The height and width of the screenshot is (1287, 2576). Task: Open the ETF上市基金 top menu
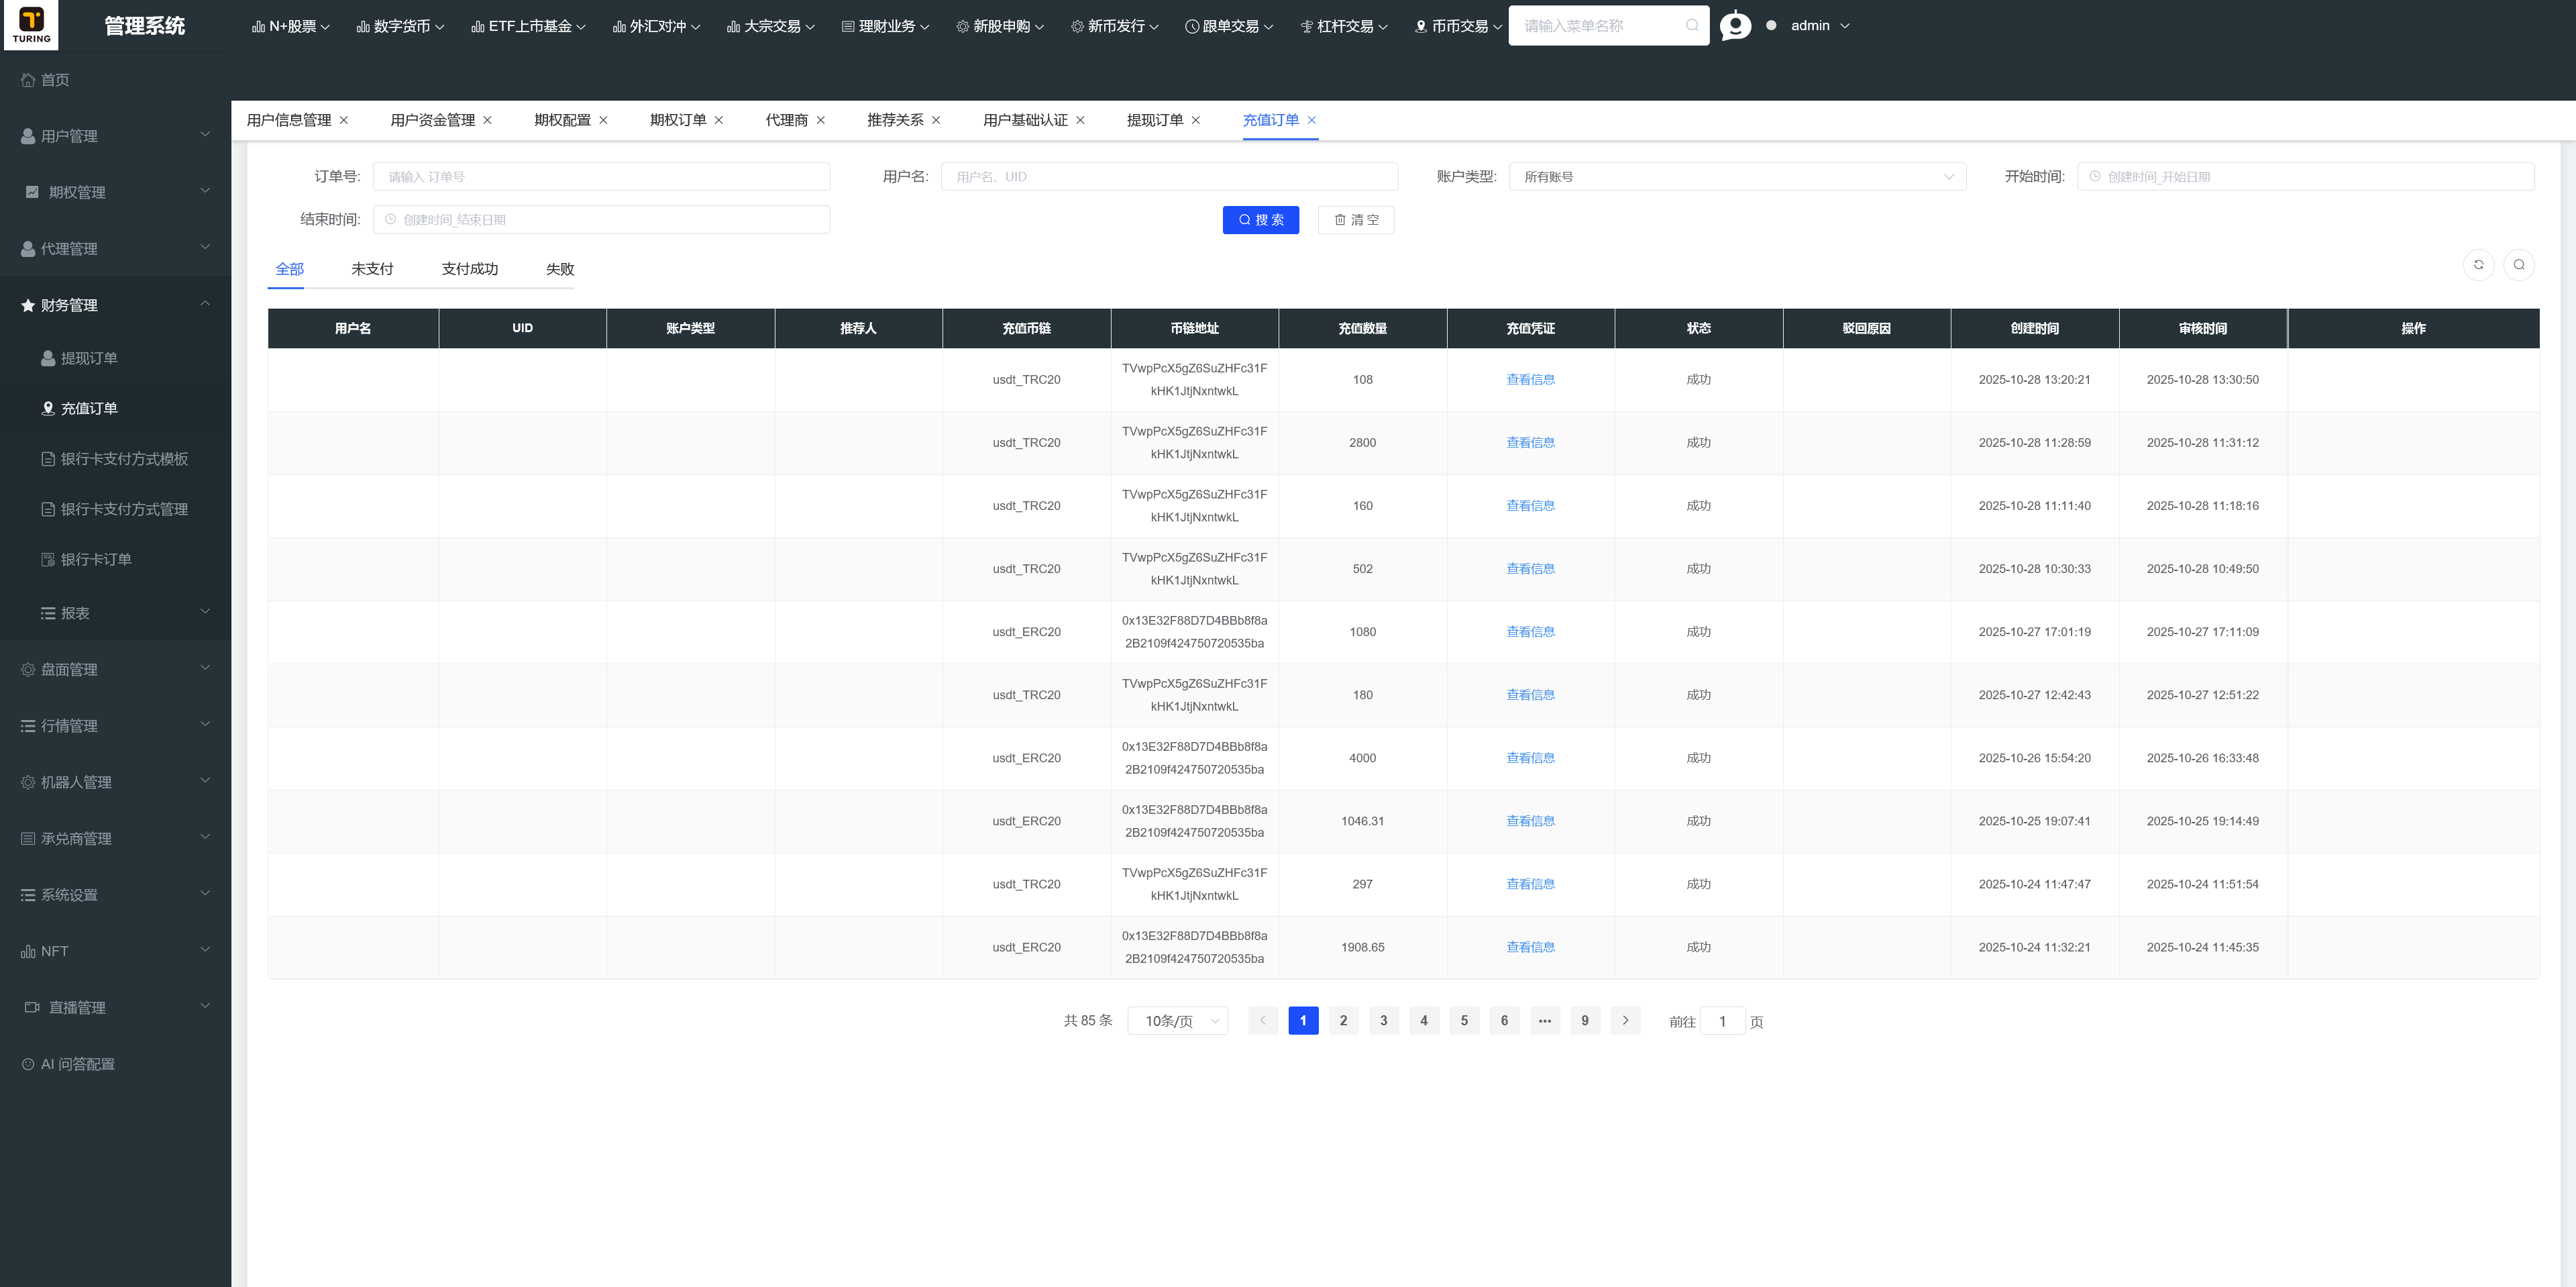point(528,26)
